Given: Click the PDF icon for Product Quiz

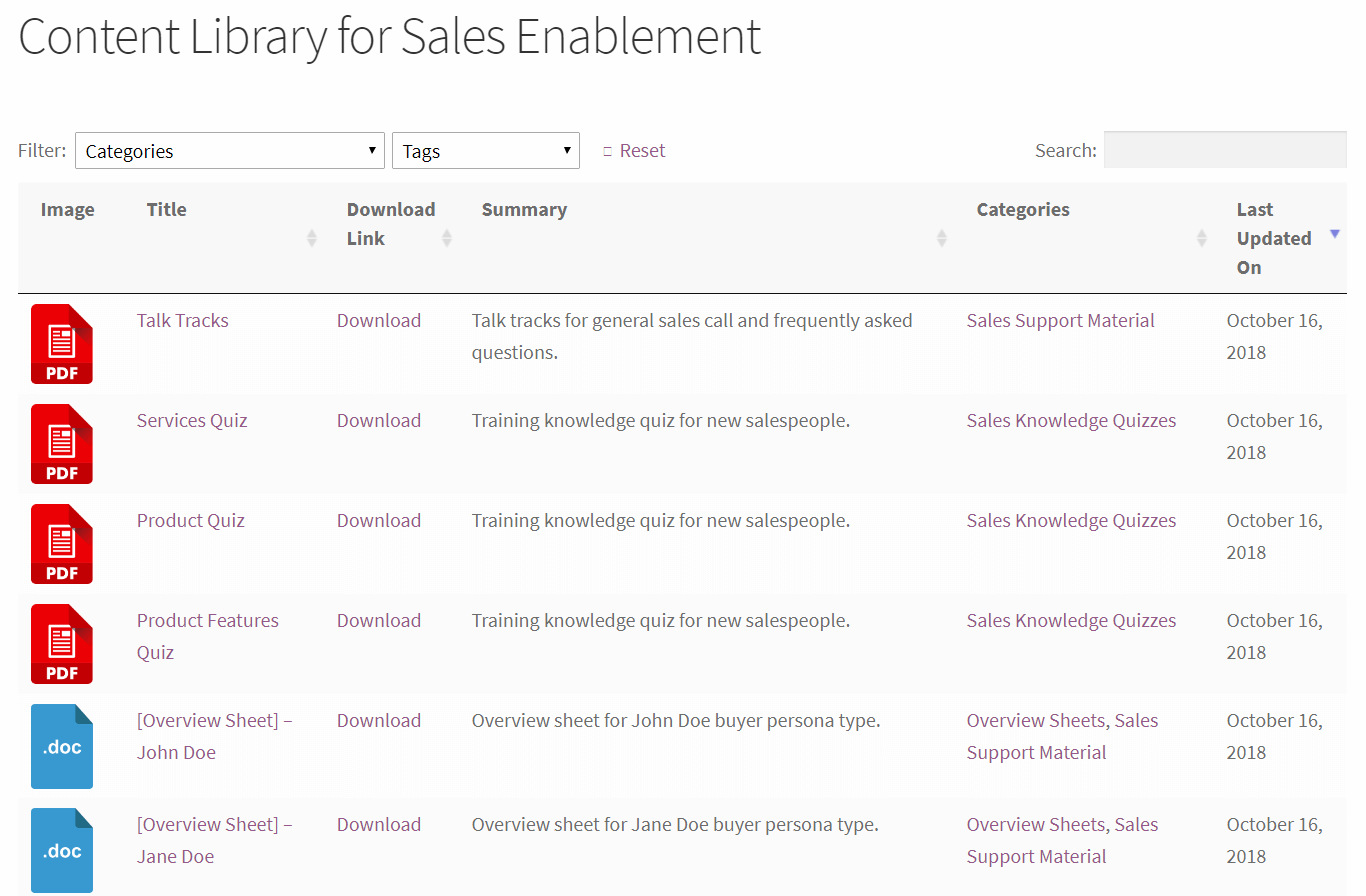Looking at the screenshot, I should [x=61, y=544].
